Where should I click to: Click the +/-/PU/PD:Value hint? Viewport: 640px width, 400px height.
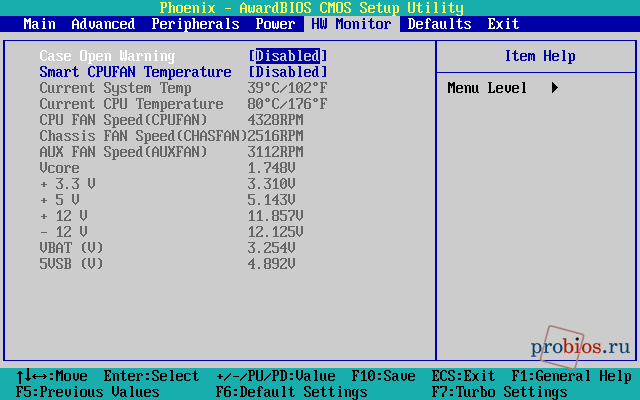click(x=276, y=376)
